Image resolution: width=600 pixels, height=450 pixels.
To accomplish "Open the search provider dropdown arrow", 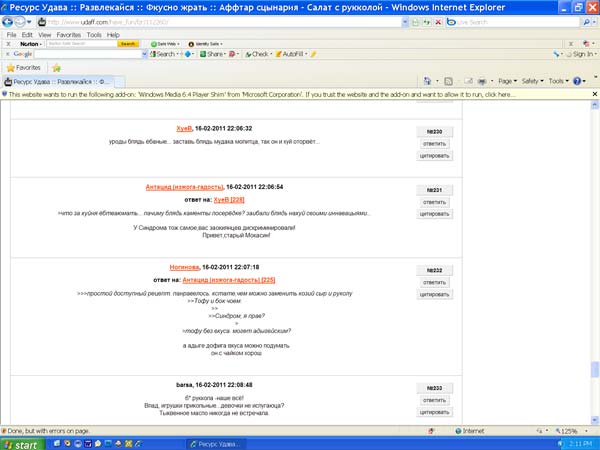I will [x=594, y=22].
